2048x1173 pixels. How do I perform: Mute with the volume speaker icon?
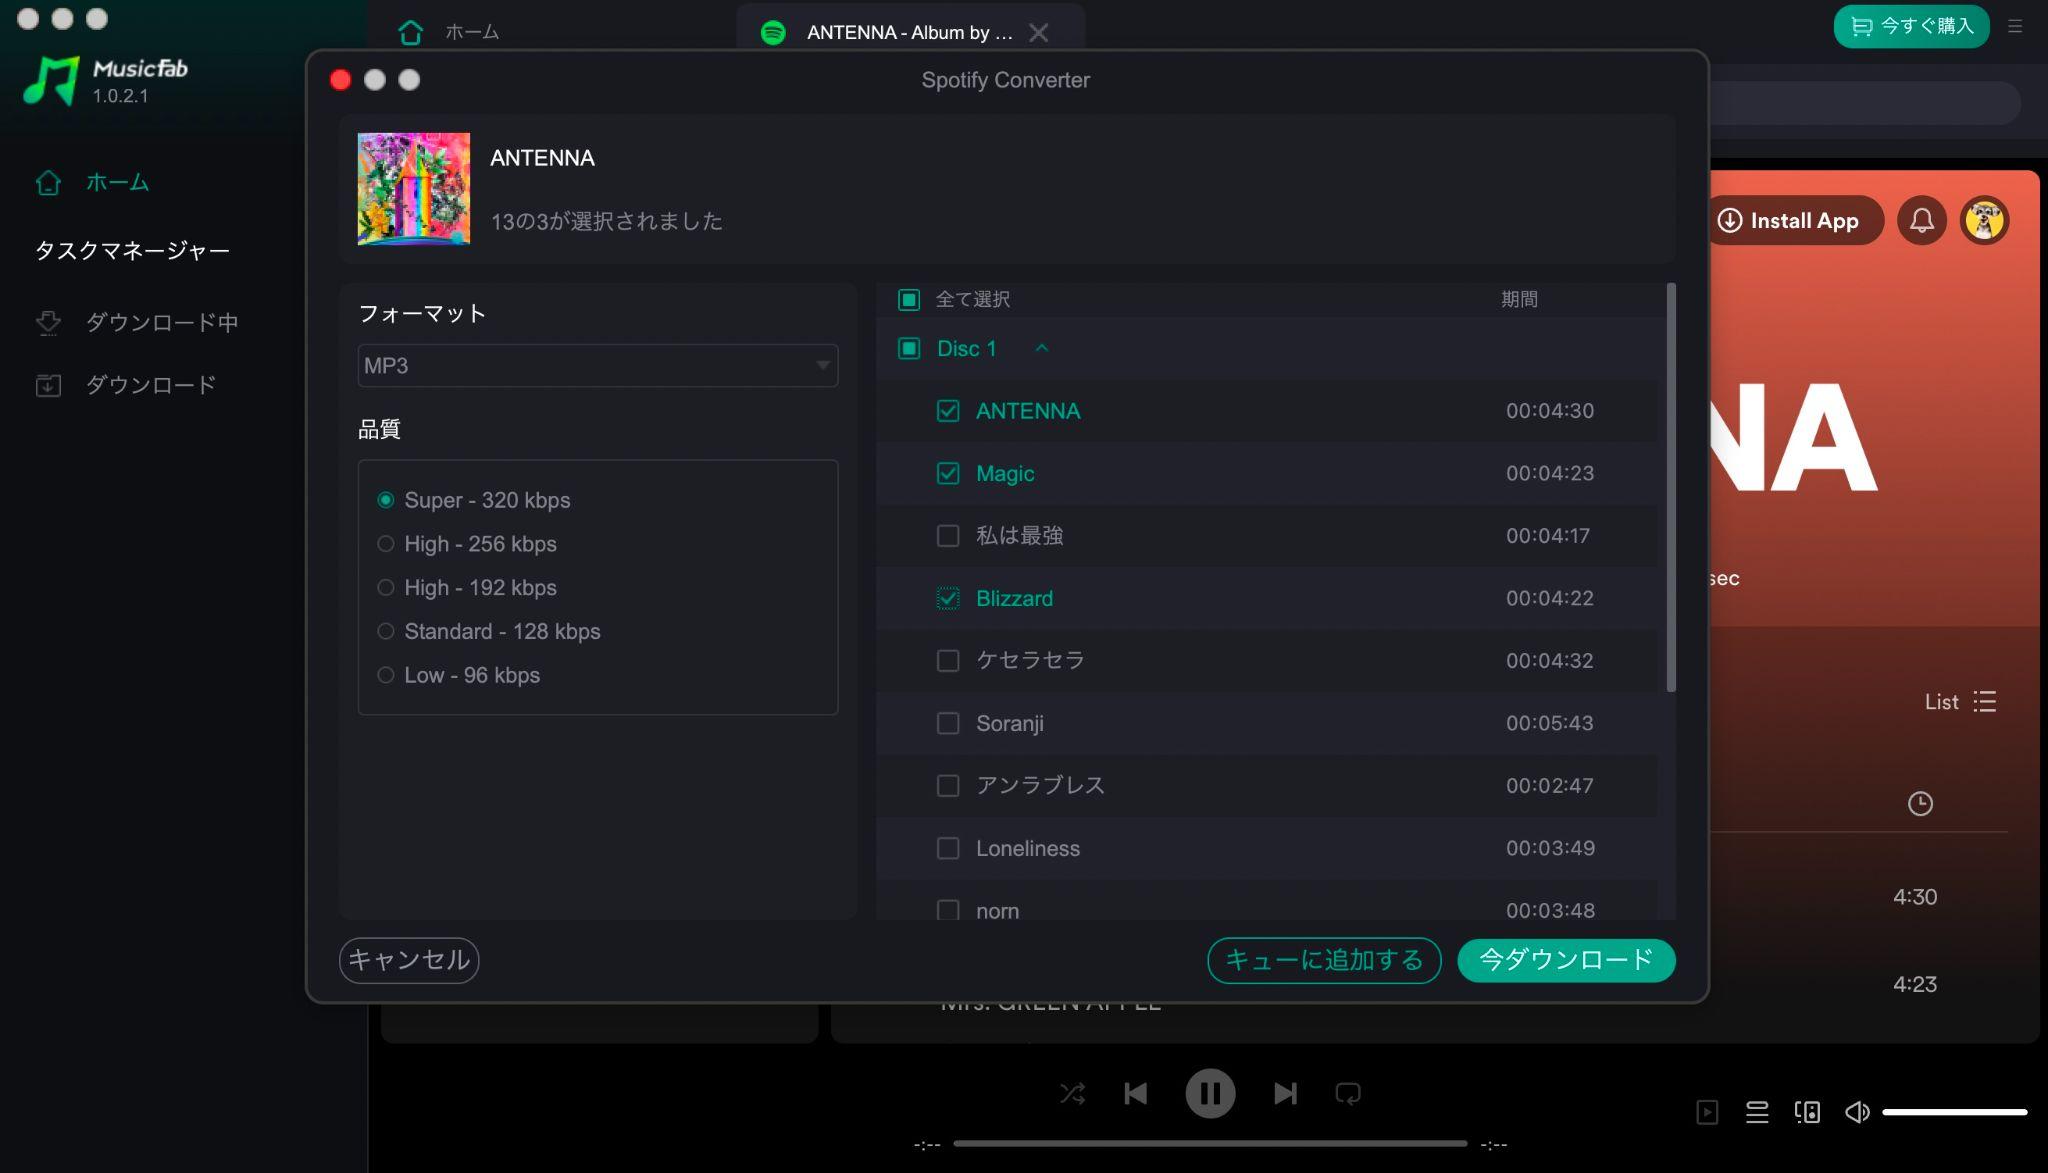[x=1857, y=1112]
